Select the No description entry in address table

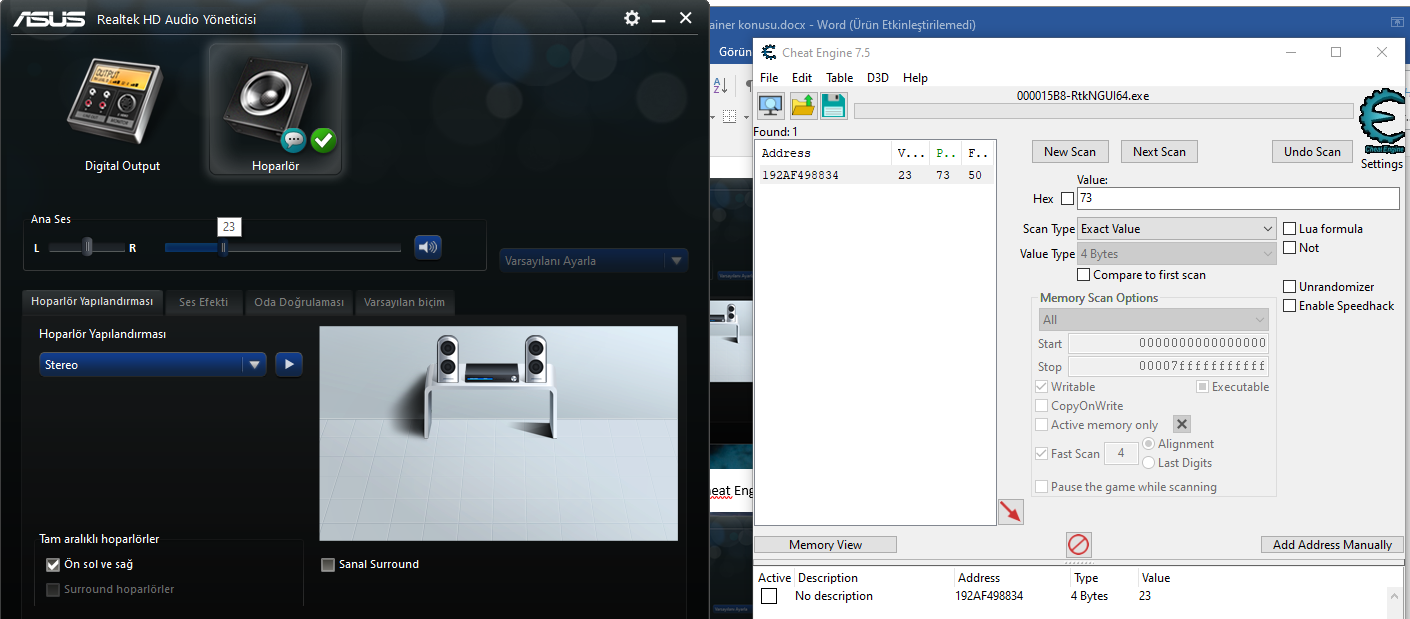[x=834, y=596]
